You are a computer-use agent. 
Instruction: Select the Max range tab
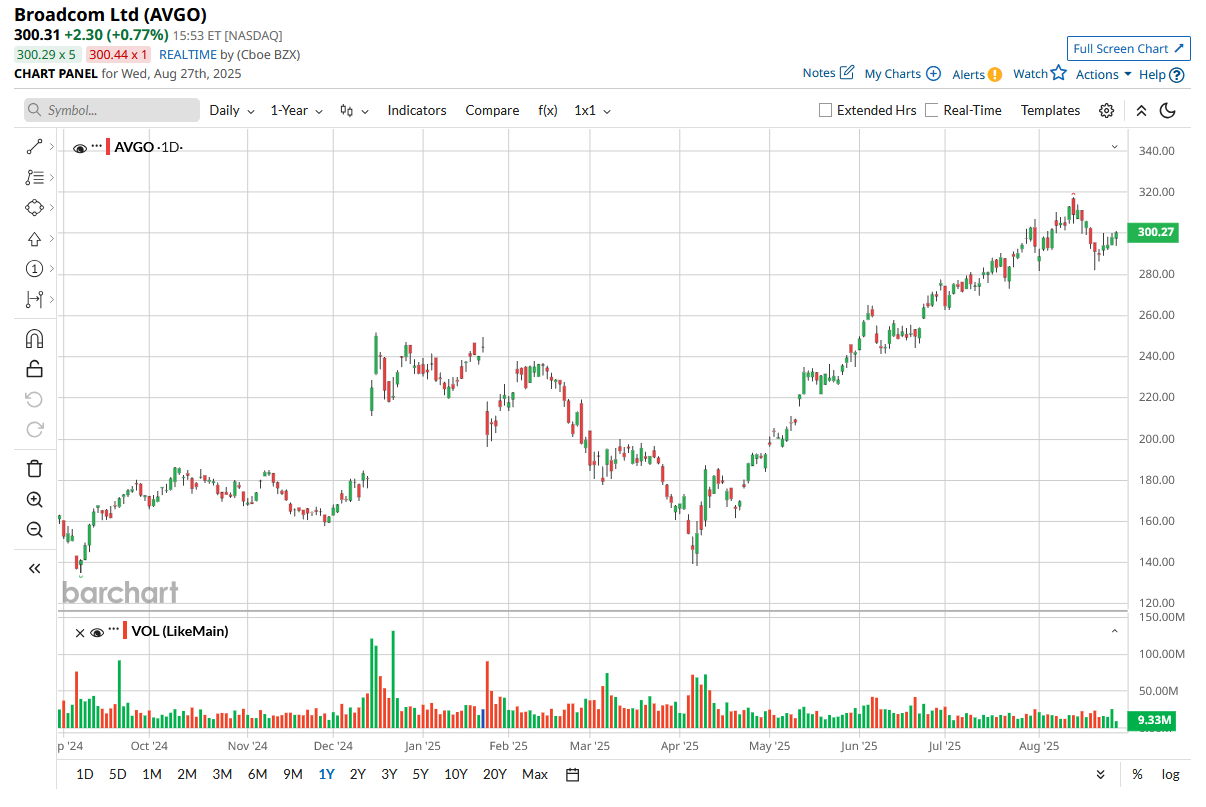click(x=535, y=774)
